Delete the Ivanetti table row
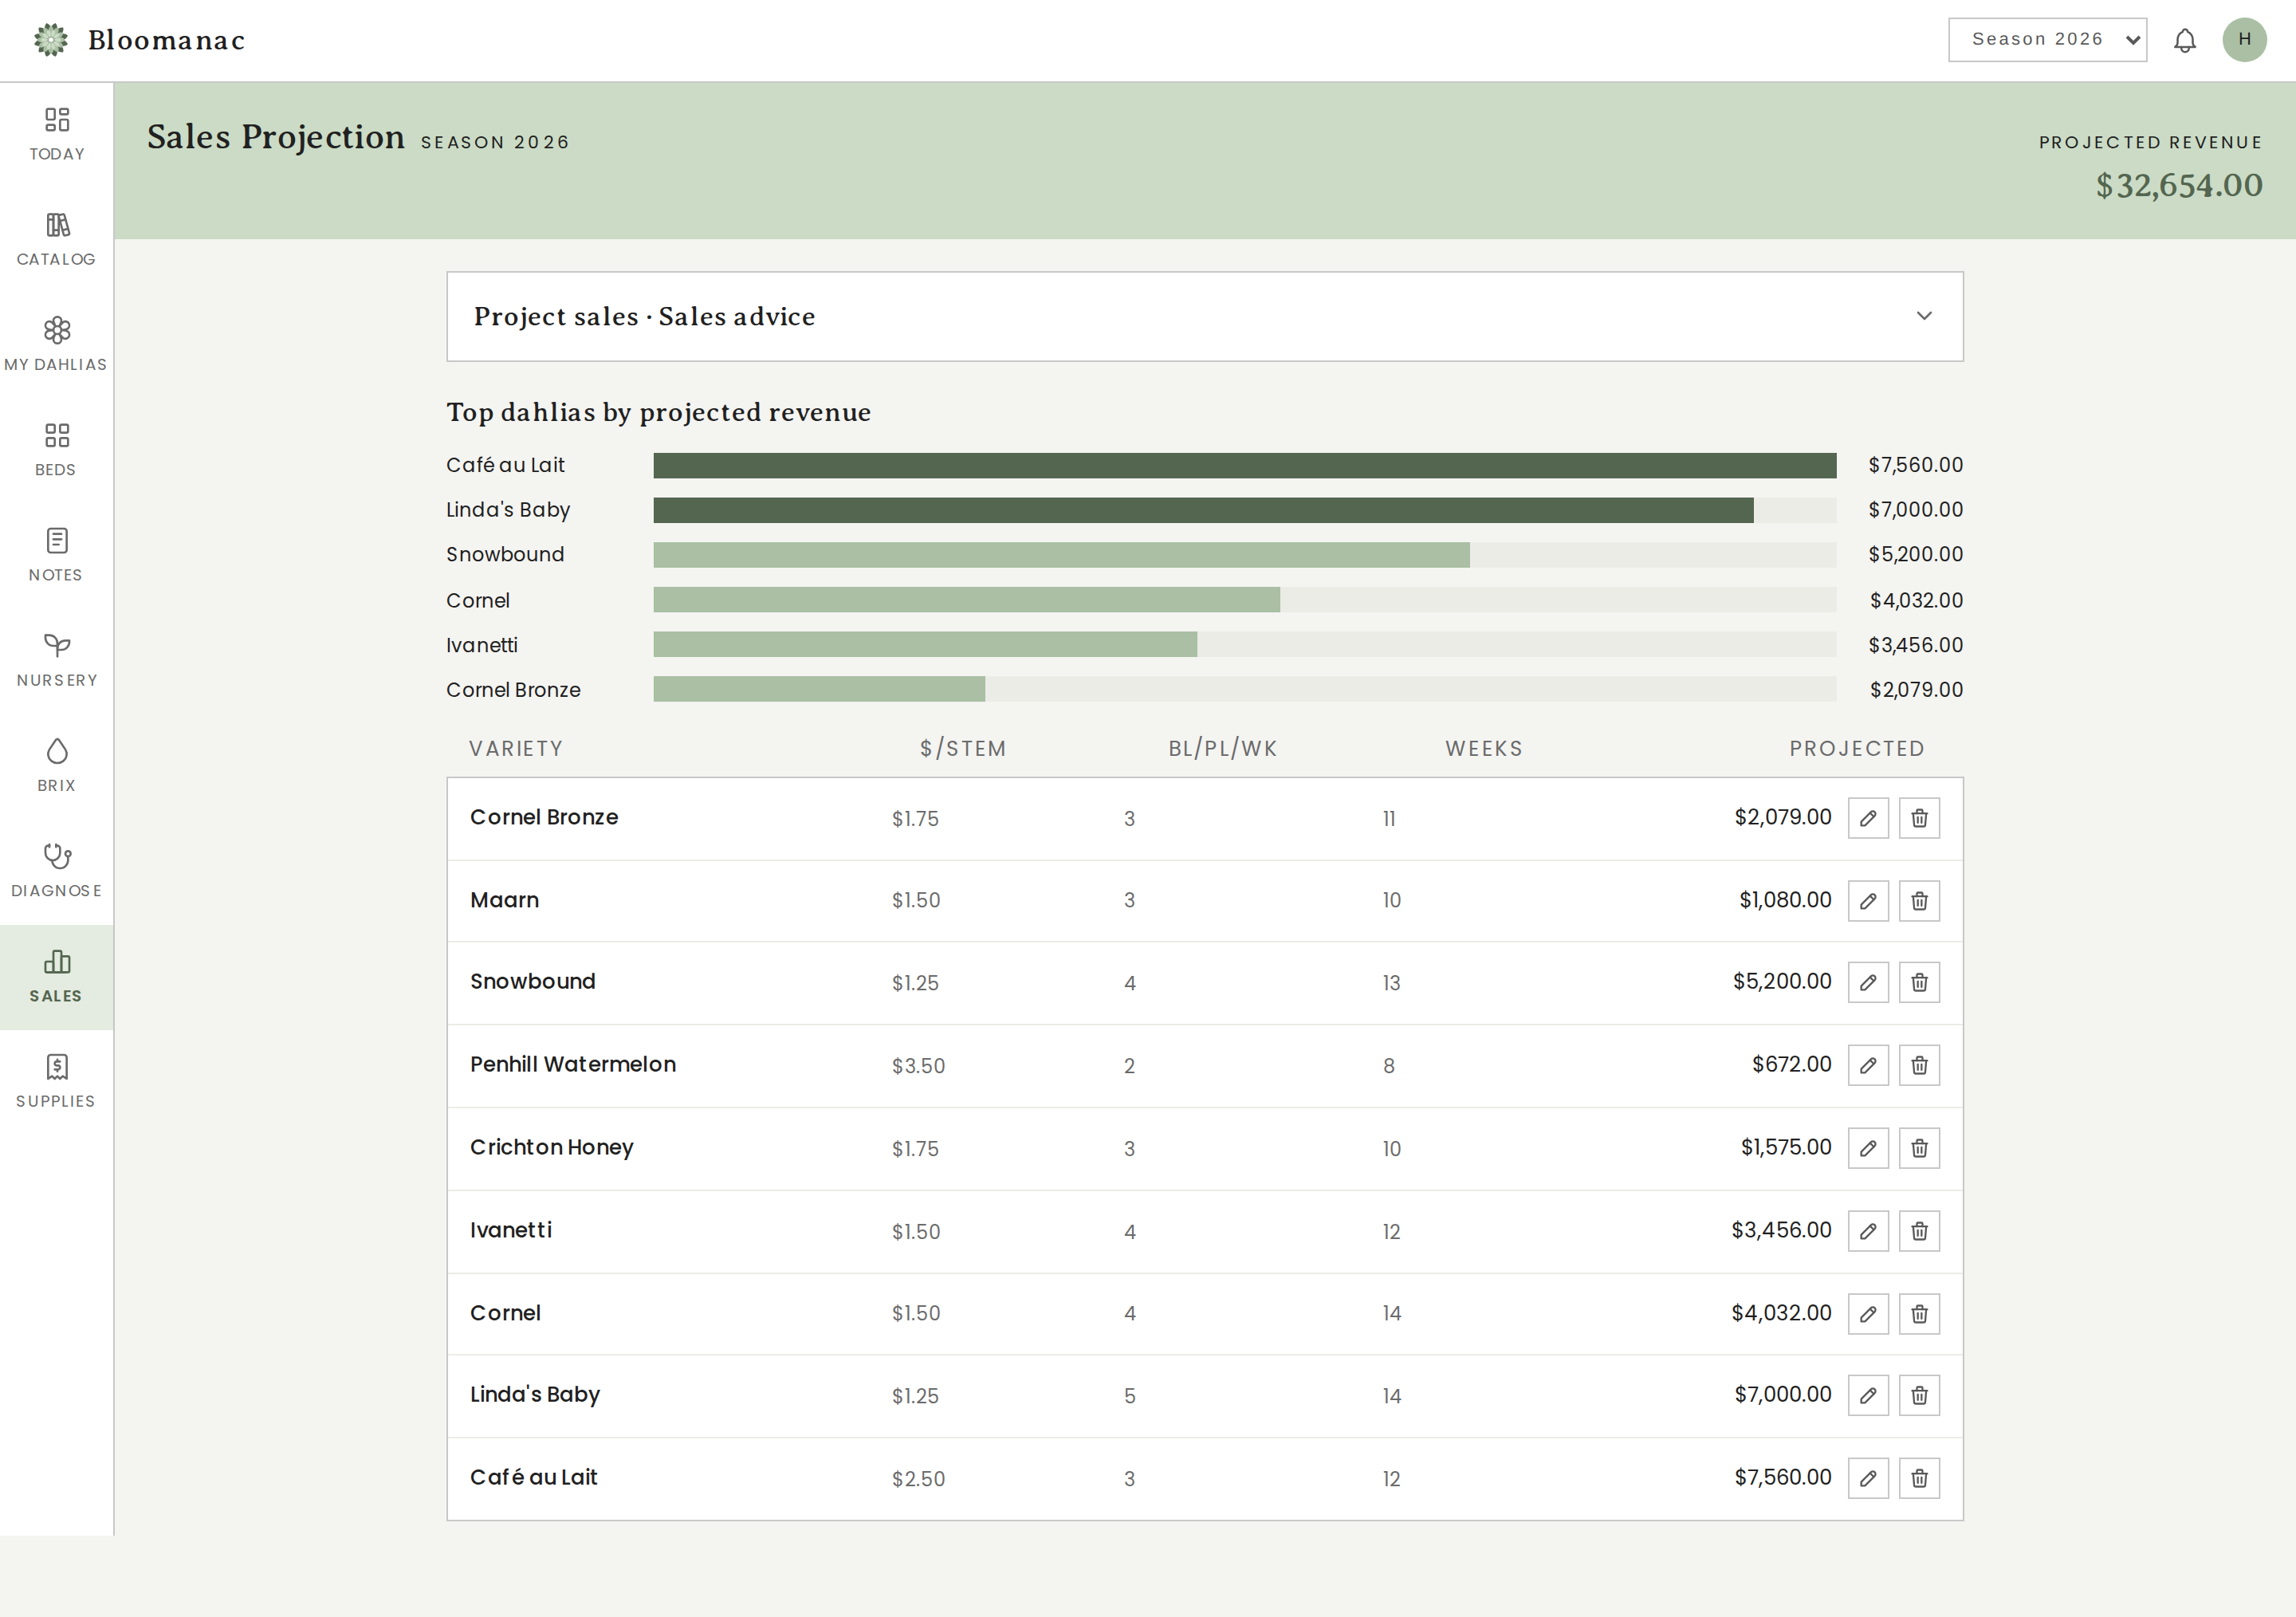Screen dimensions: 2296x1617 pos(1919,1231)
